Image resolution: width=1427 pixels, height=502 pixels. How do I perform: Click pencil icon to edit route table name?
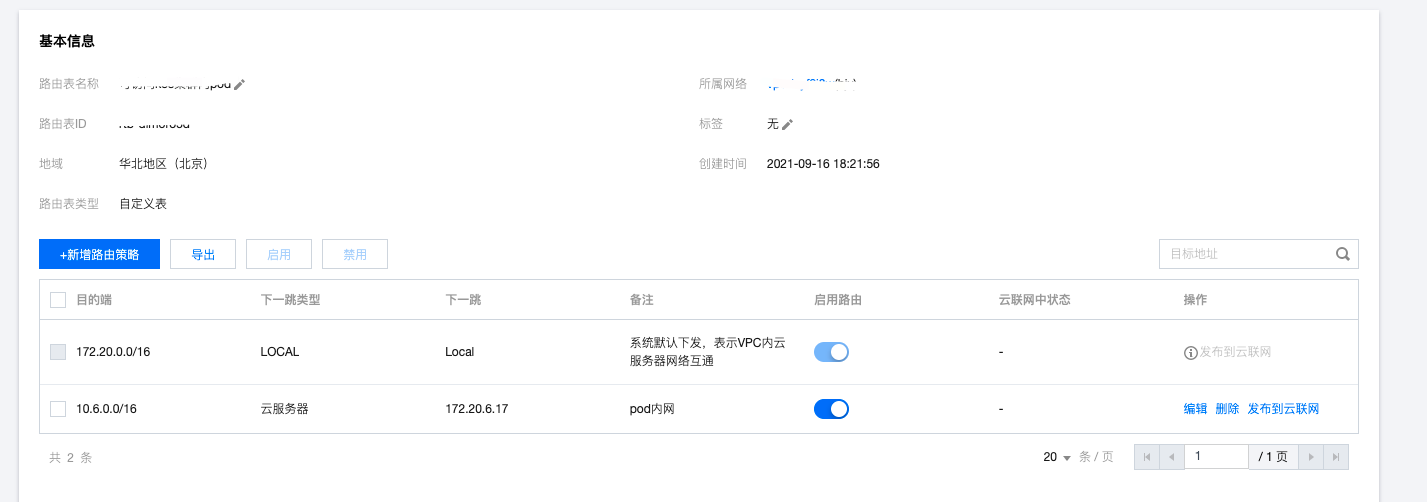pyautogui.click(x=239, y=85)
